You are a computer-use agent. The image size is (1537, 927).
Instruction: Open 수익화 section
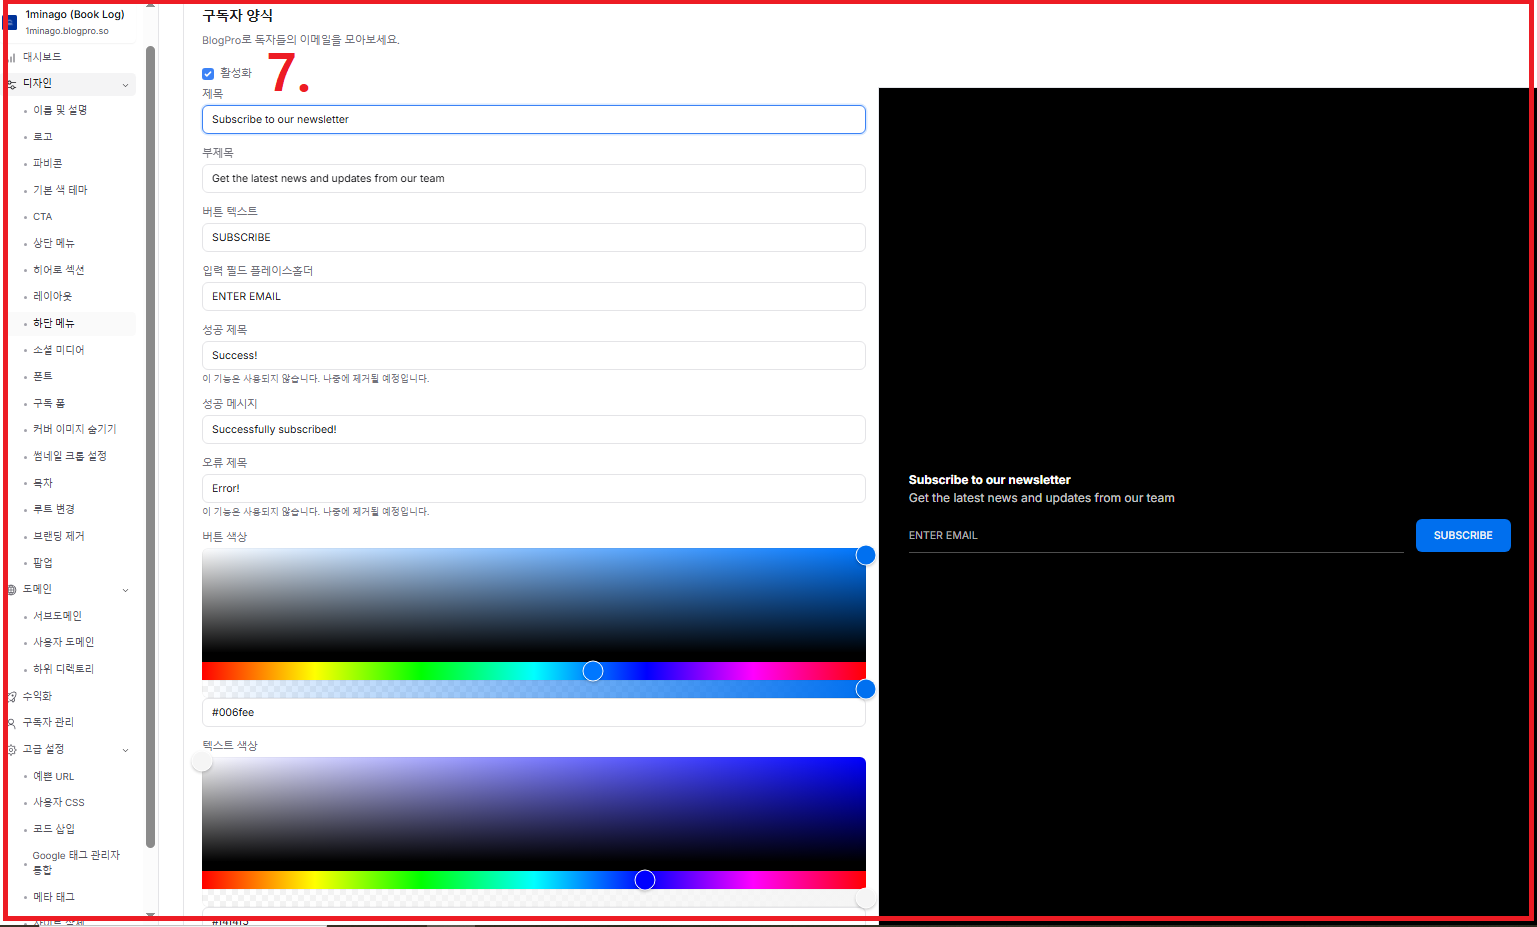coord(37,696)
